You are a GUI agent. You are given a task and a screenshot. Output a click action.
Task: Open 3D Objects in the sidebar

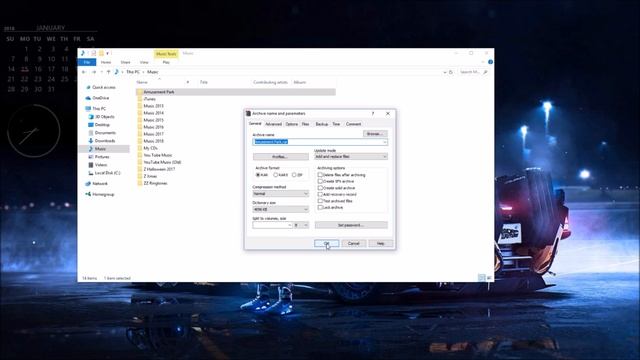click(x=104, y=117)
